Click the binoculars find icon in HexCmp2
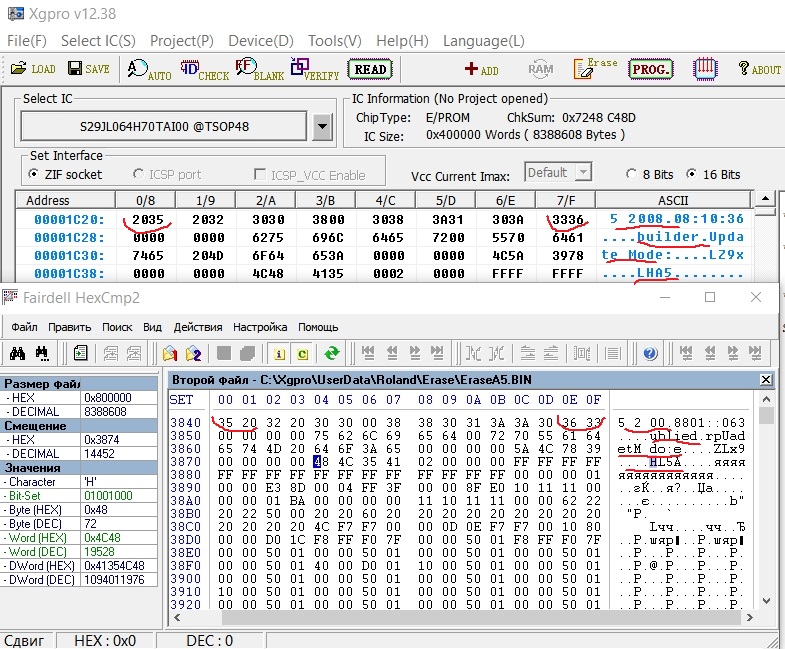This screenshot has height=649, width=785. tap(17, 353)
